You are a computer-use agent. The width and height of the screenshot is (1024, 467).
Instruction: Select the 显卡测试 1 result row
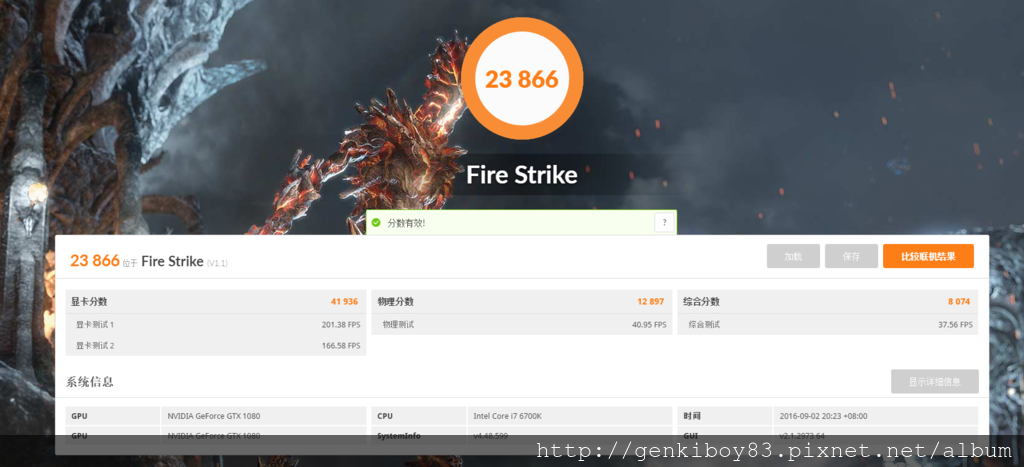(216, 325)
